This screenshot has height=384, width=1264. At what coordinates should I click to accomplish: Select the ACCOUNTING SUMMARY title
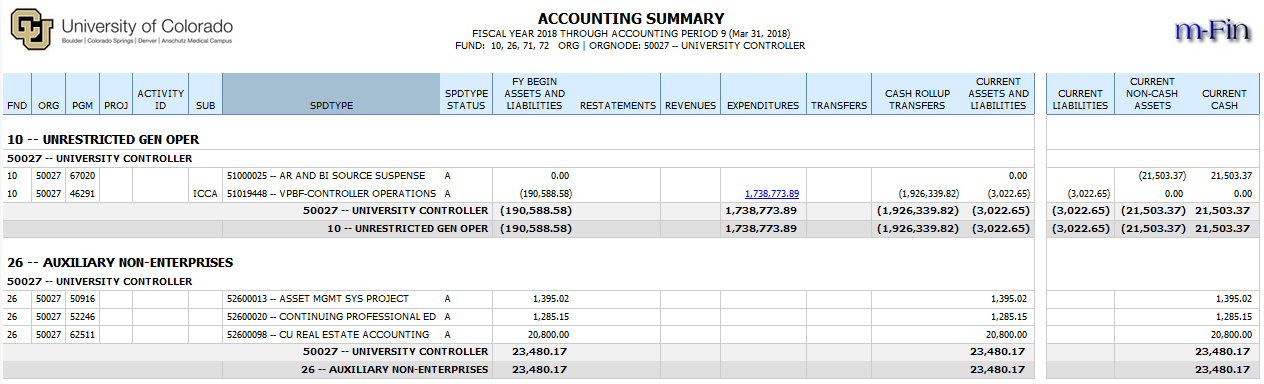point(631,18)
